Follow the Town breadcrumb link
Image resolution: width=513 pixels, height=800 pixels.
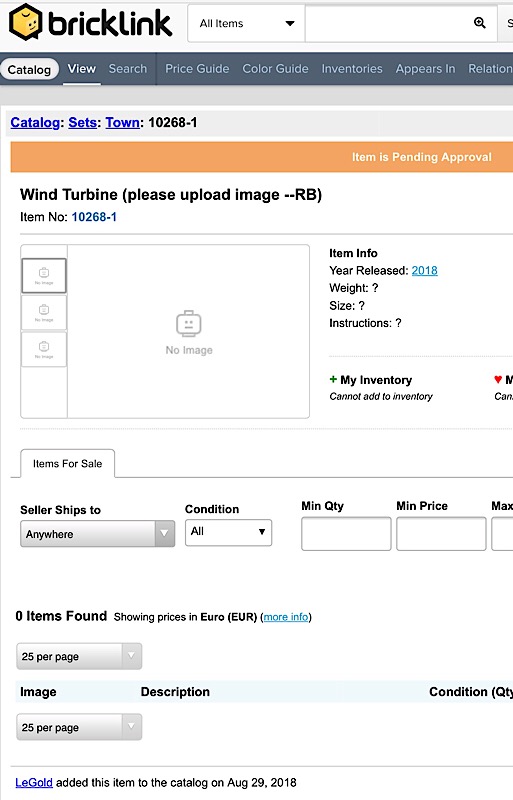click(123, 122)
